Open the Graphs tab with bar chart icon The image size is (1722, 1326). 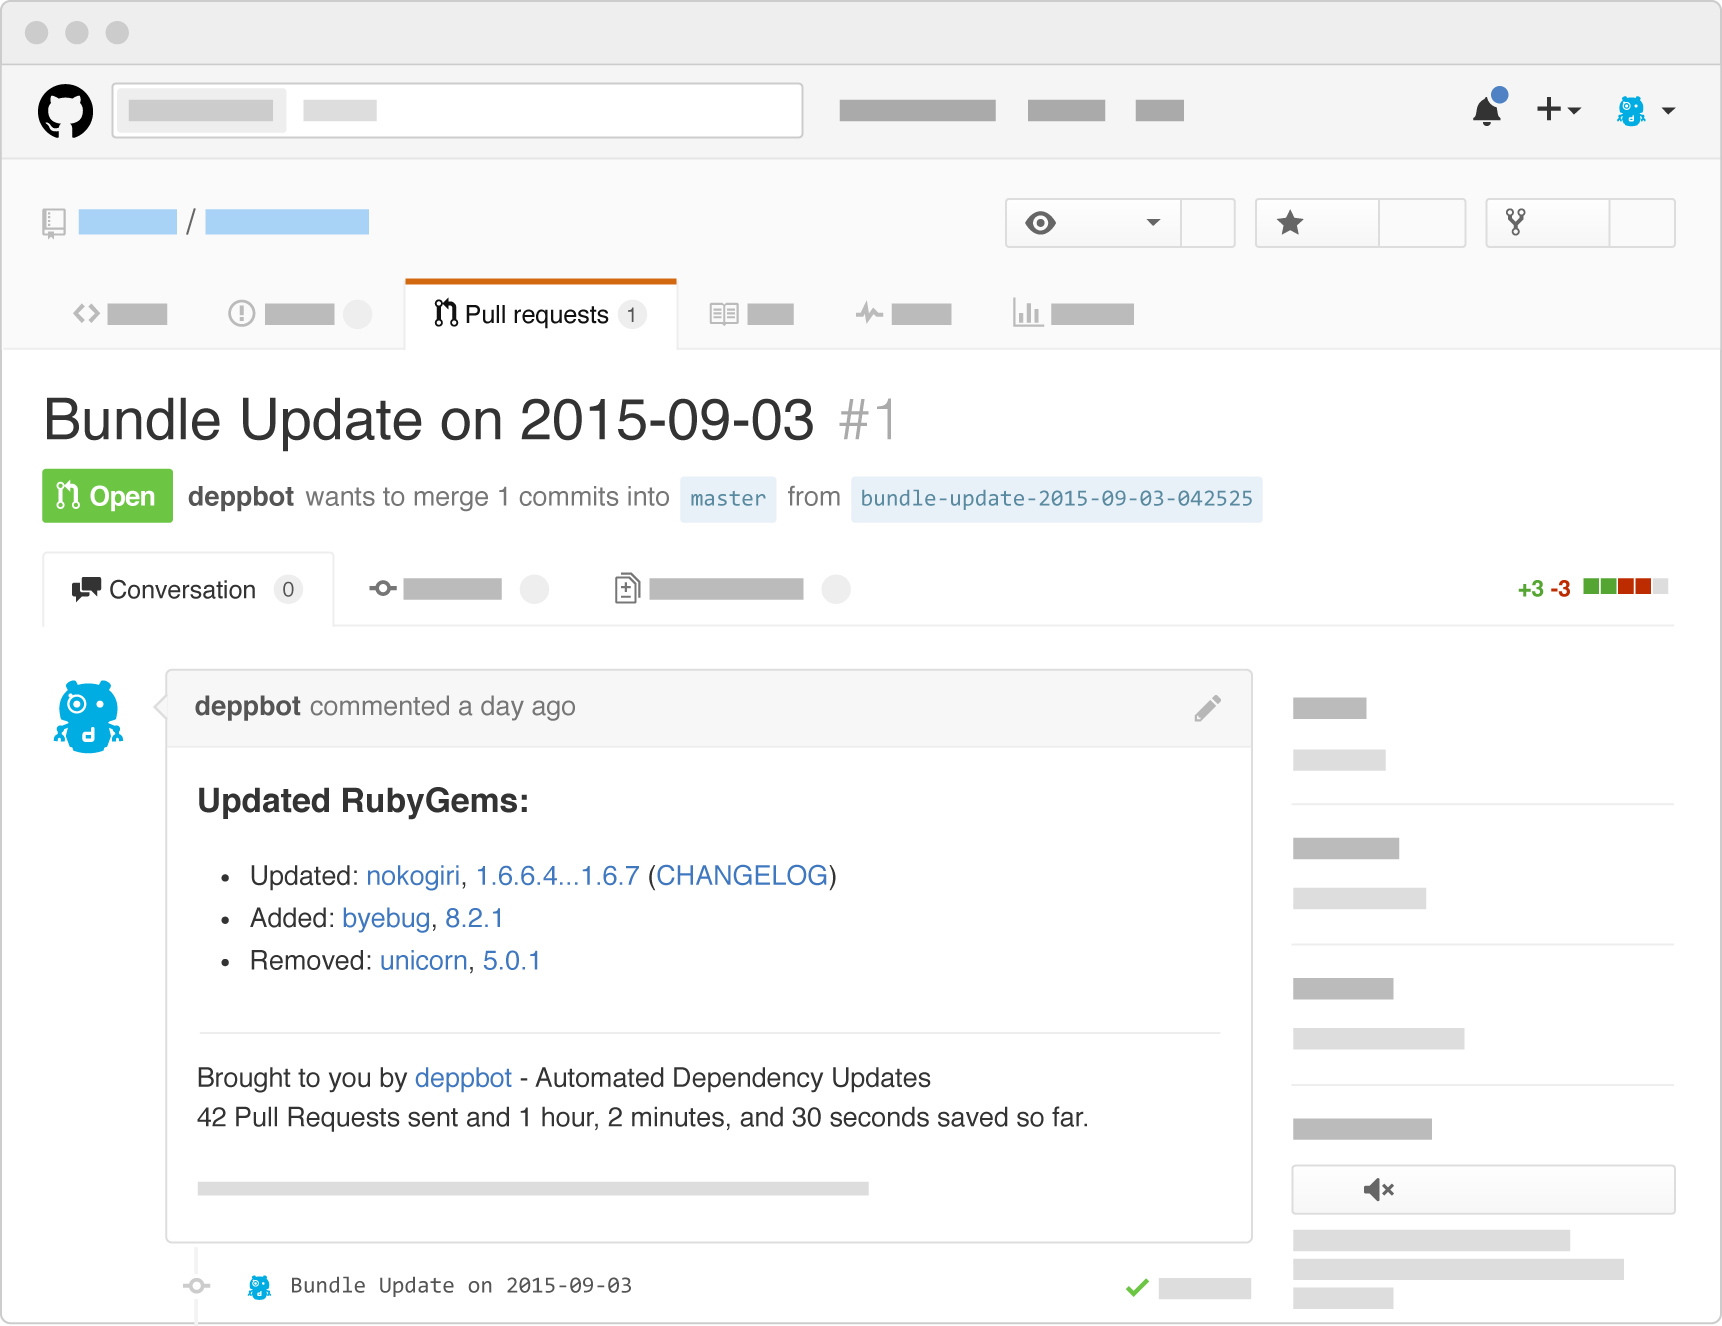click(1073, 314)
